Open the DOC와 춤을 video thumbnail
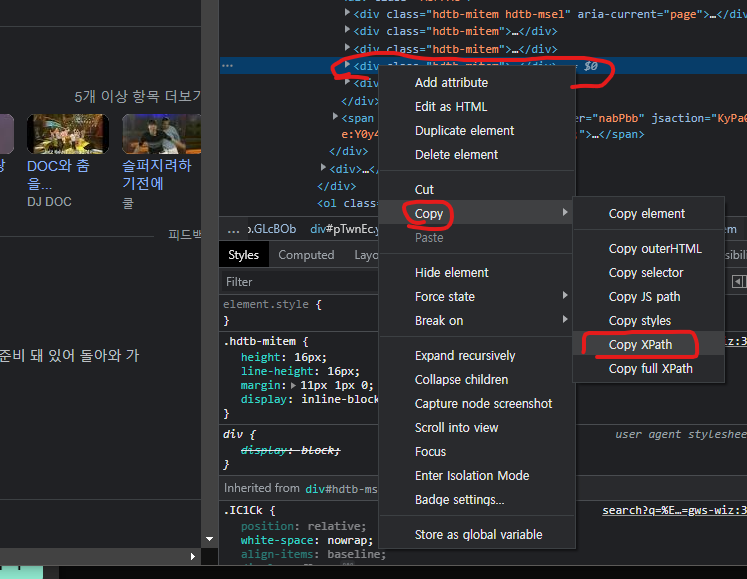747x579 pixels. [68, 134]
